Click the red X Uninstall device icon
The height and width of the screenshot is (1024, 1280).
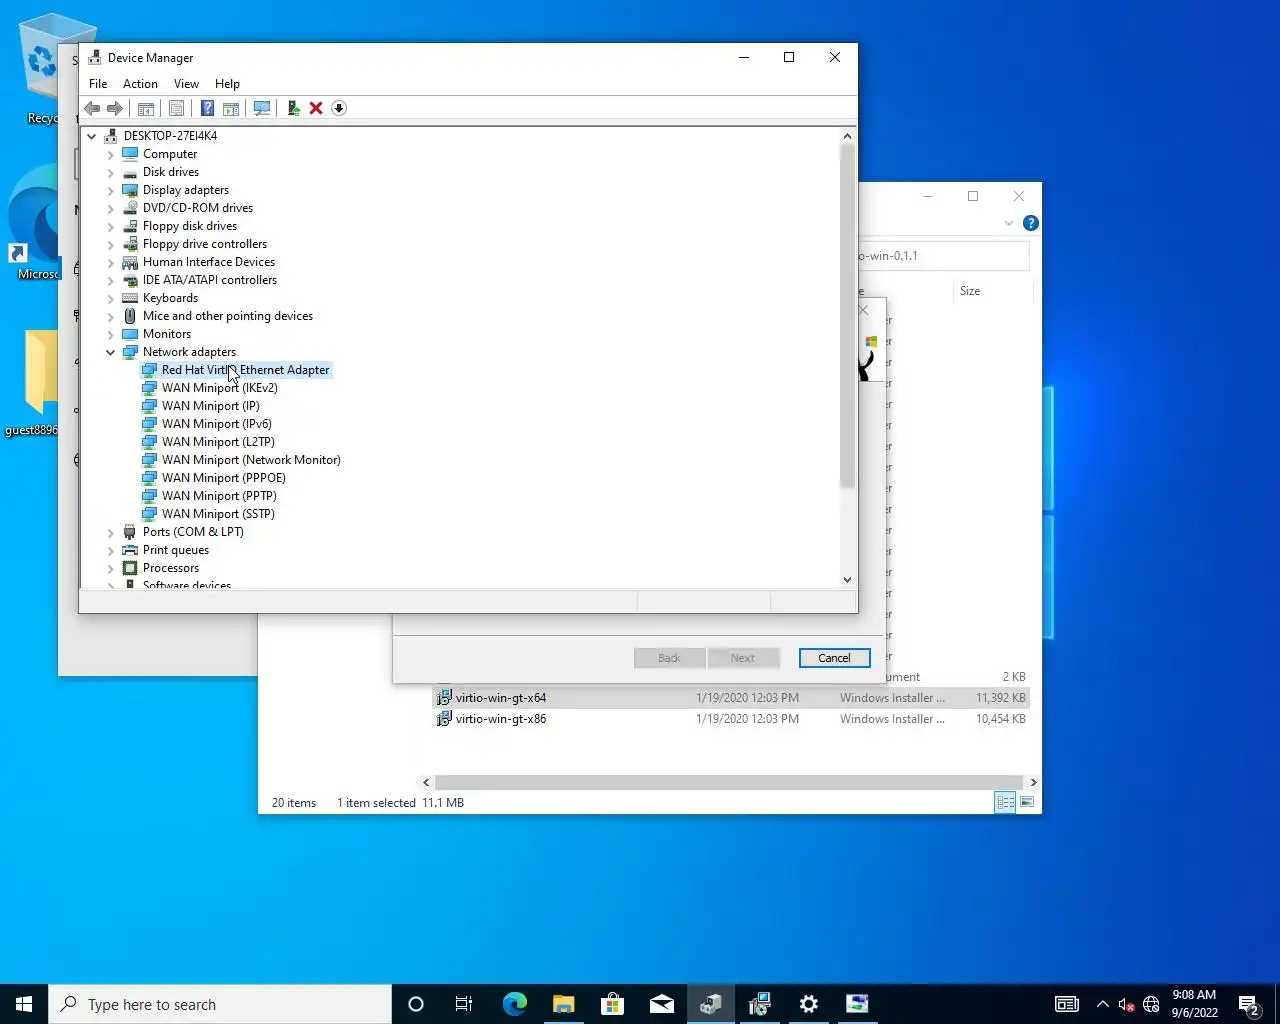(316, 108)
